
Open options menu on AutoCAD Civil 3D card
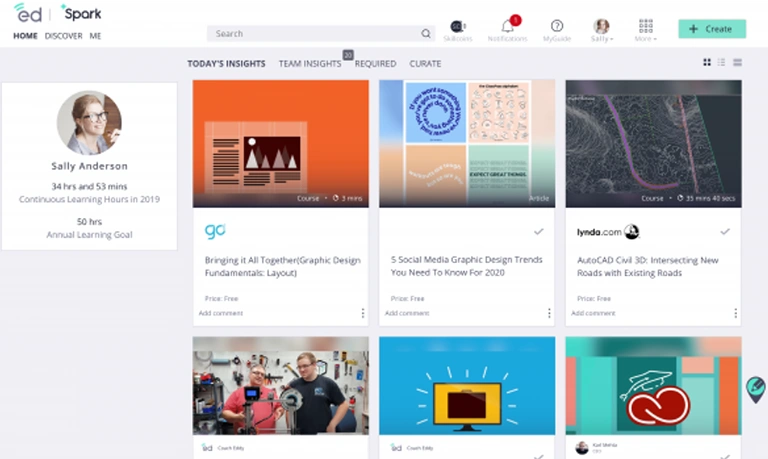[735, 313]
